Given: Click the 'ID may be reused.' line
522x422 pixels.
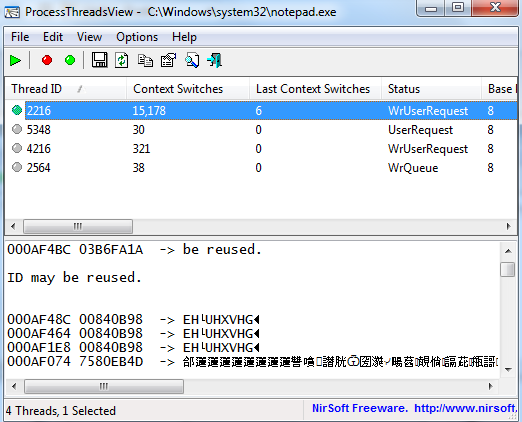Looking at the screenshot, I should (x=75, y=277).
